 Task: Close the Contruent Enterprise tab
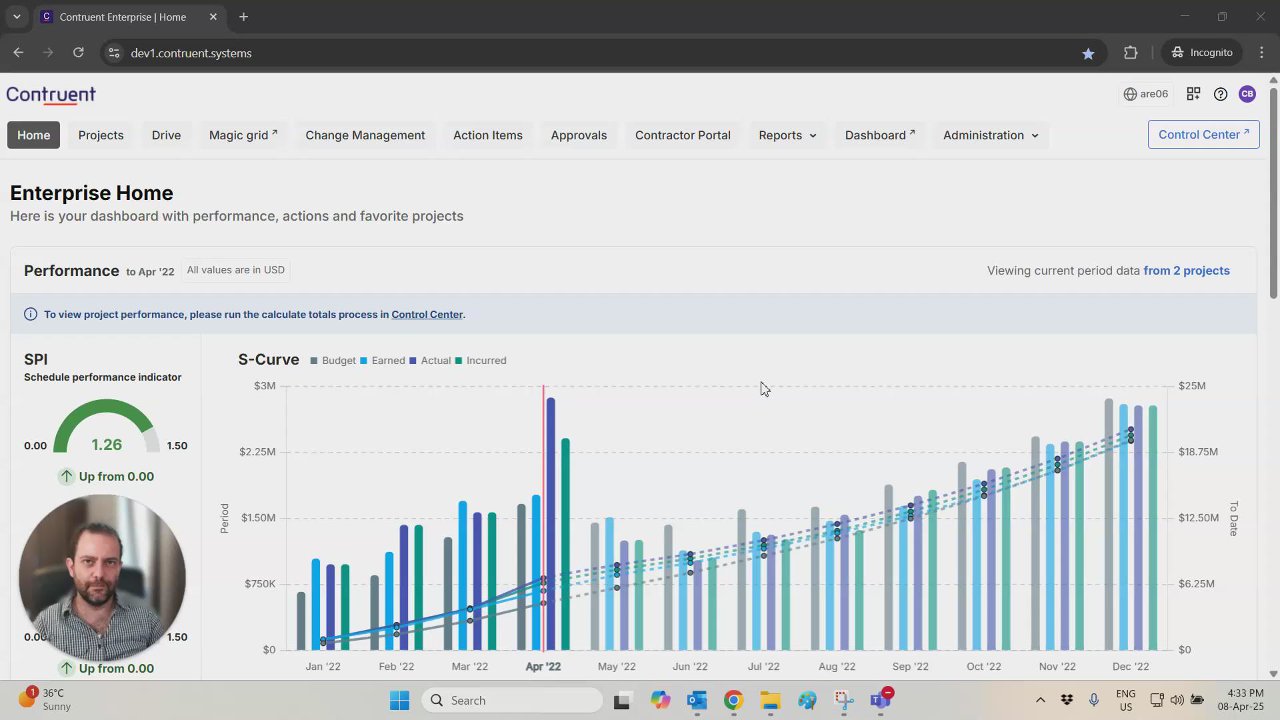tap(213, 17)
